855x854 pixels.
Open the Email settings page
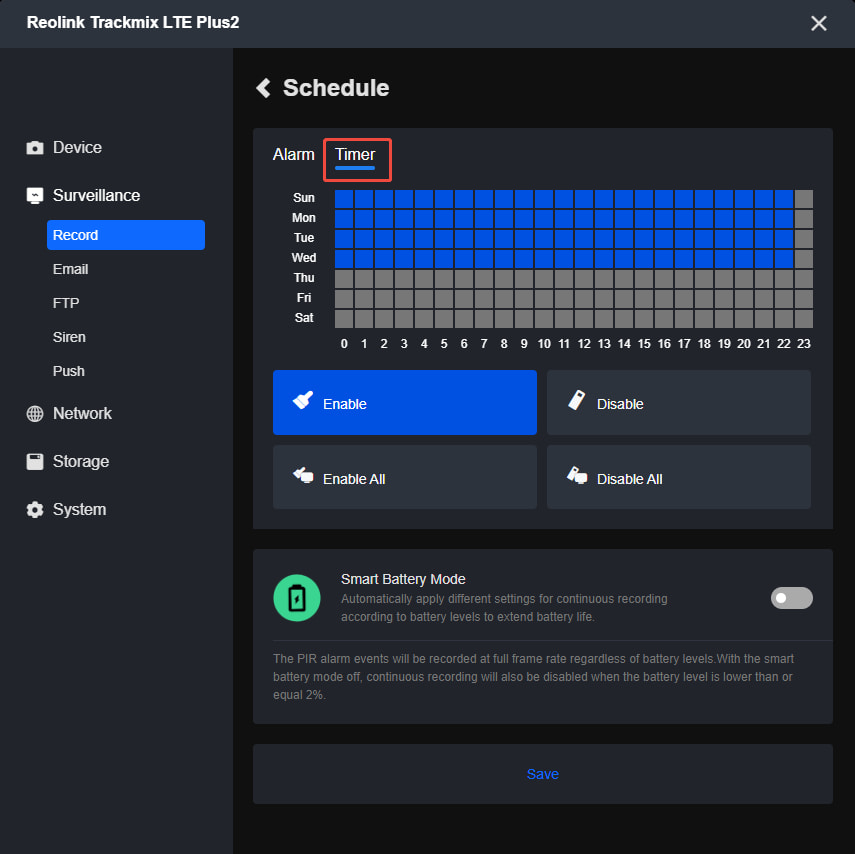70,269
